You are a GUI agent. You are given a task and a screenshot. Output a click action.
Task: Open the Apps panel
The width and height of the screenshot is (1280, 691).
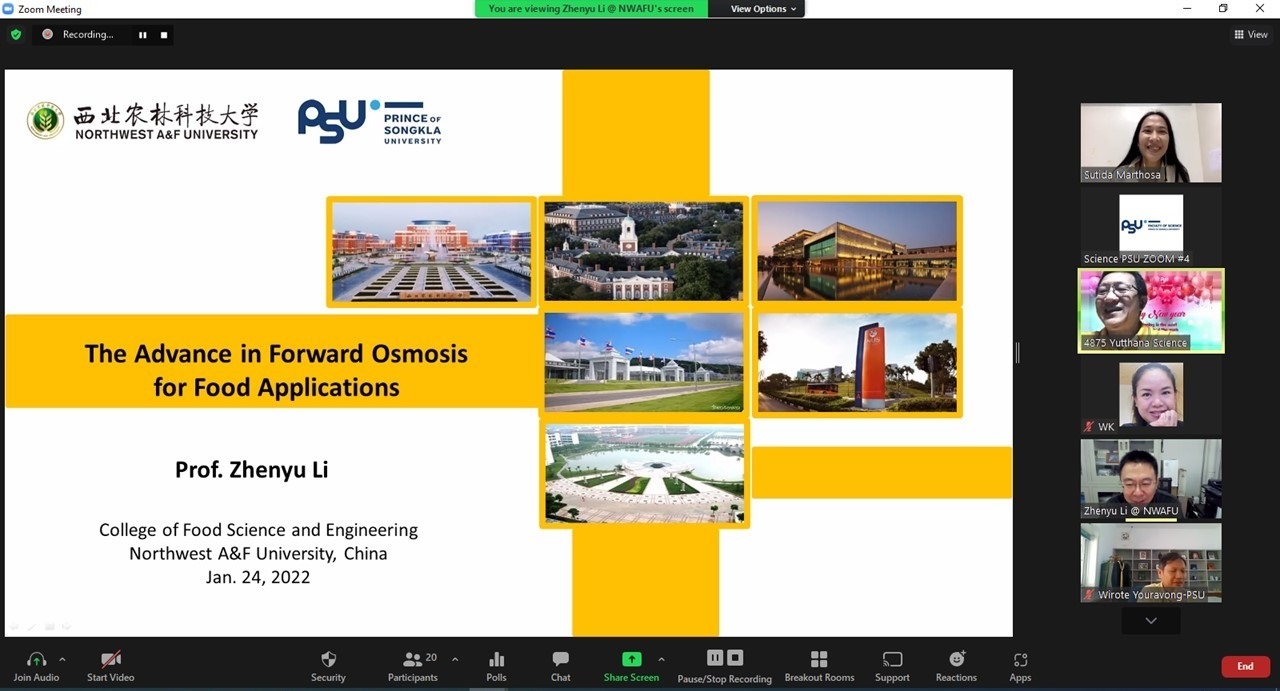coord(1020,660)
